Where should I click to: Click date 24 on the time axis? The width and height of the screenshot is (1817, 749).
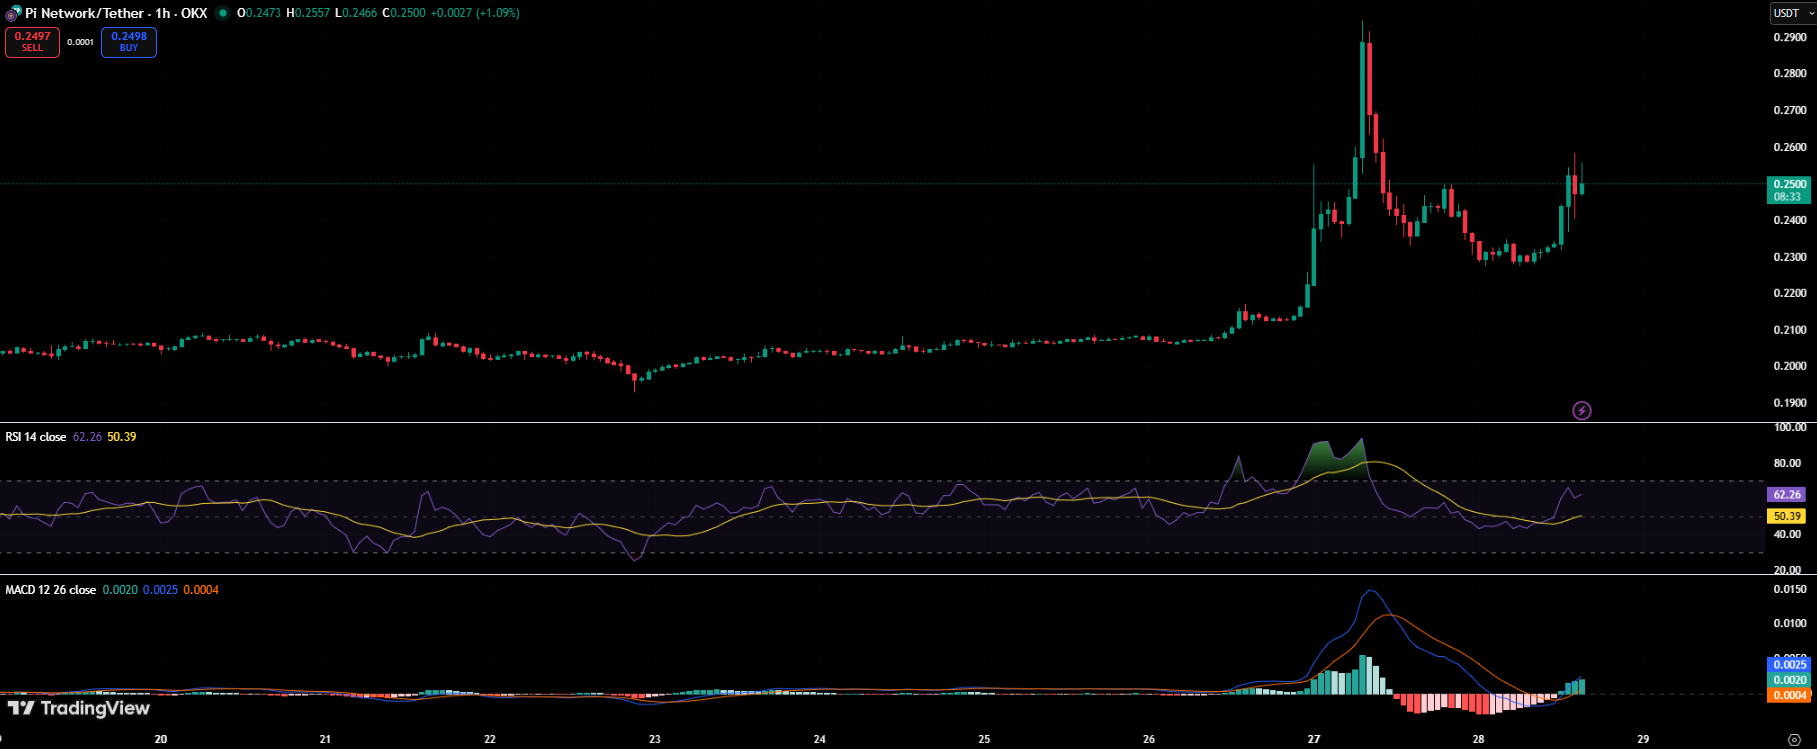click(820, 740)
